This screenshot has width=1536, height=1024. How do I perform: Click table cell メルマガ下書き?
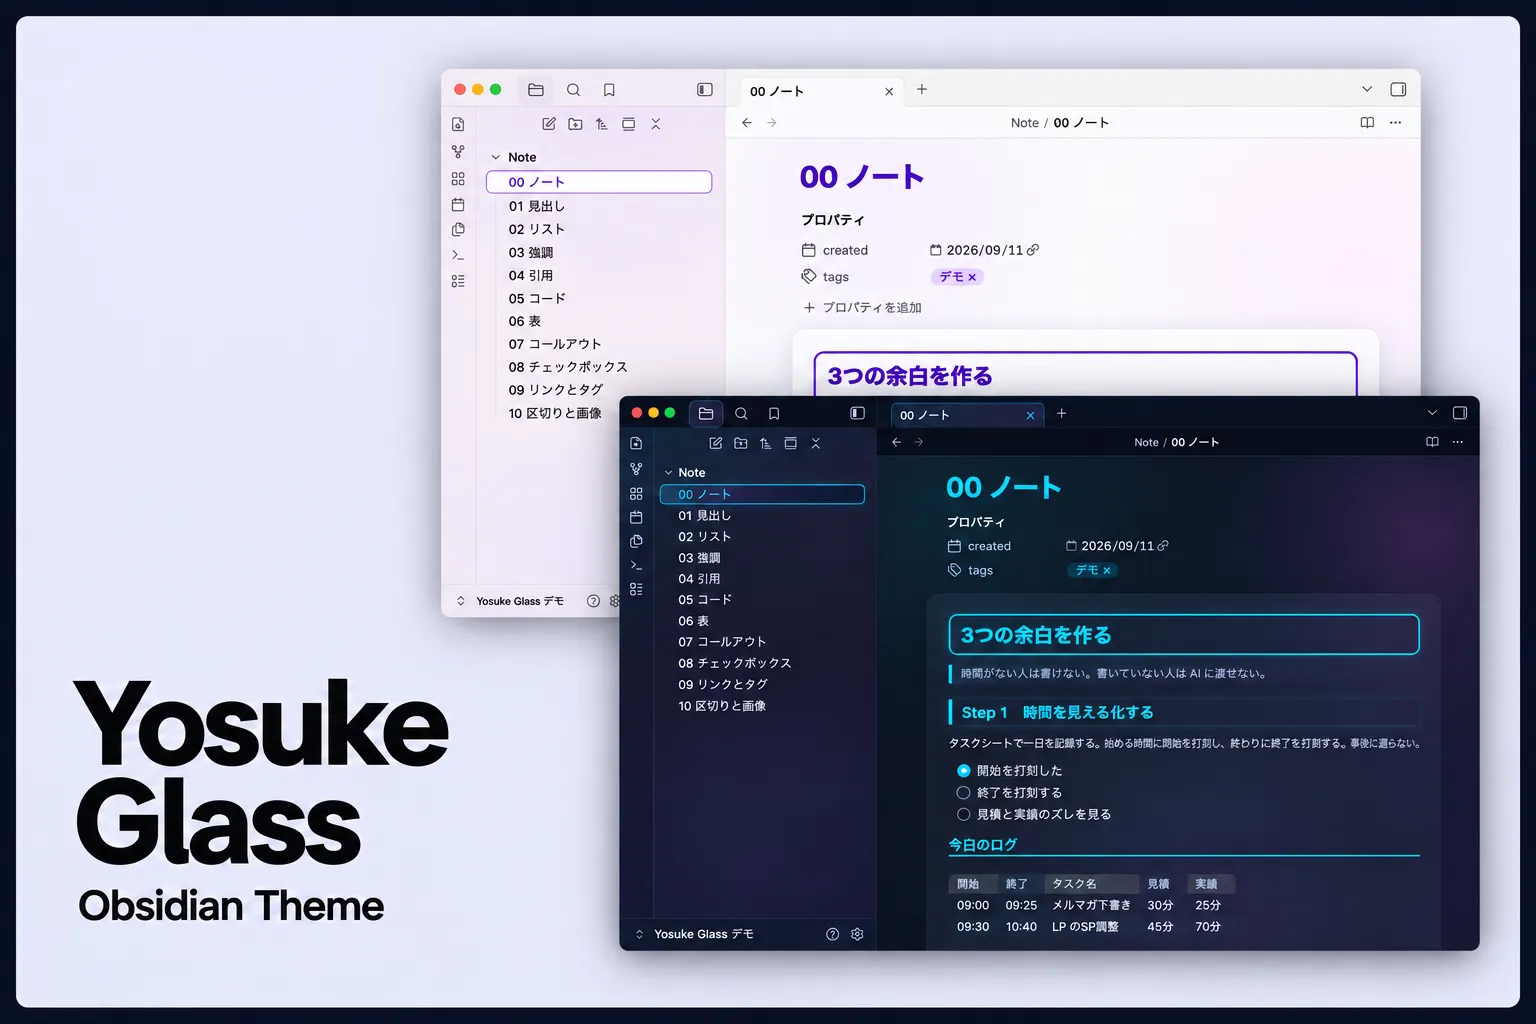(x=1091, y=905)
